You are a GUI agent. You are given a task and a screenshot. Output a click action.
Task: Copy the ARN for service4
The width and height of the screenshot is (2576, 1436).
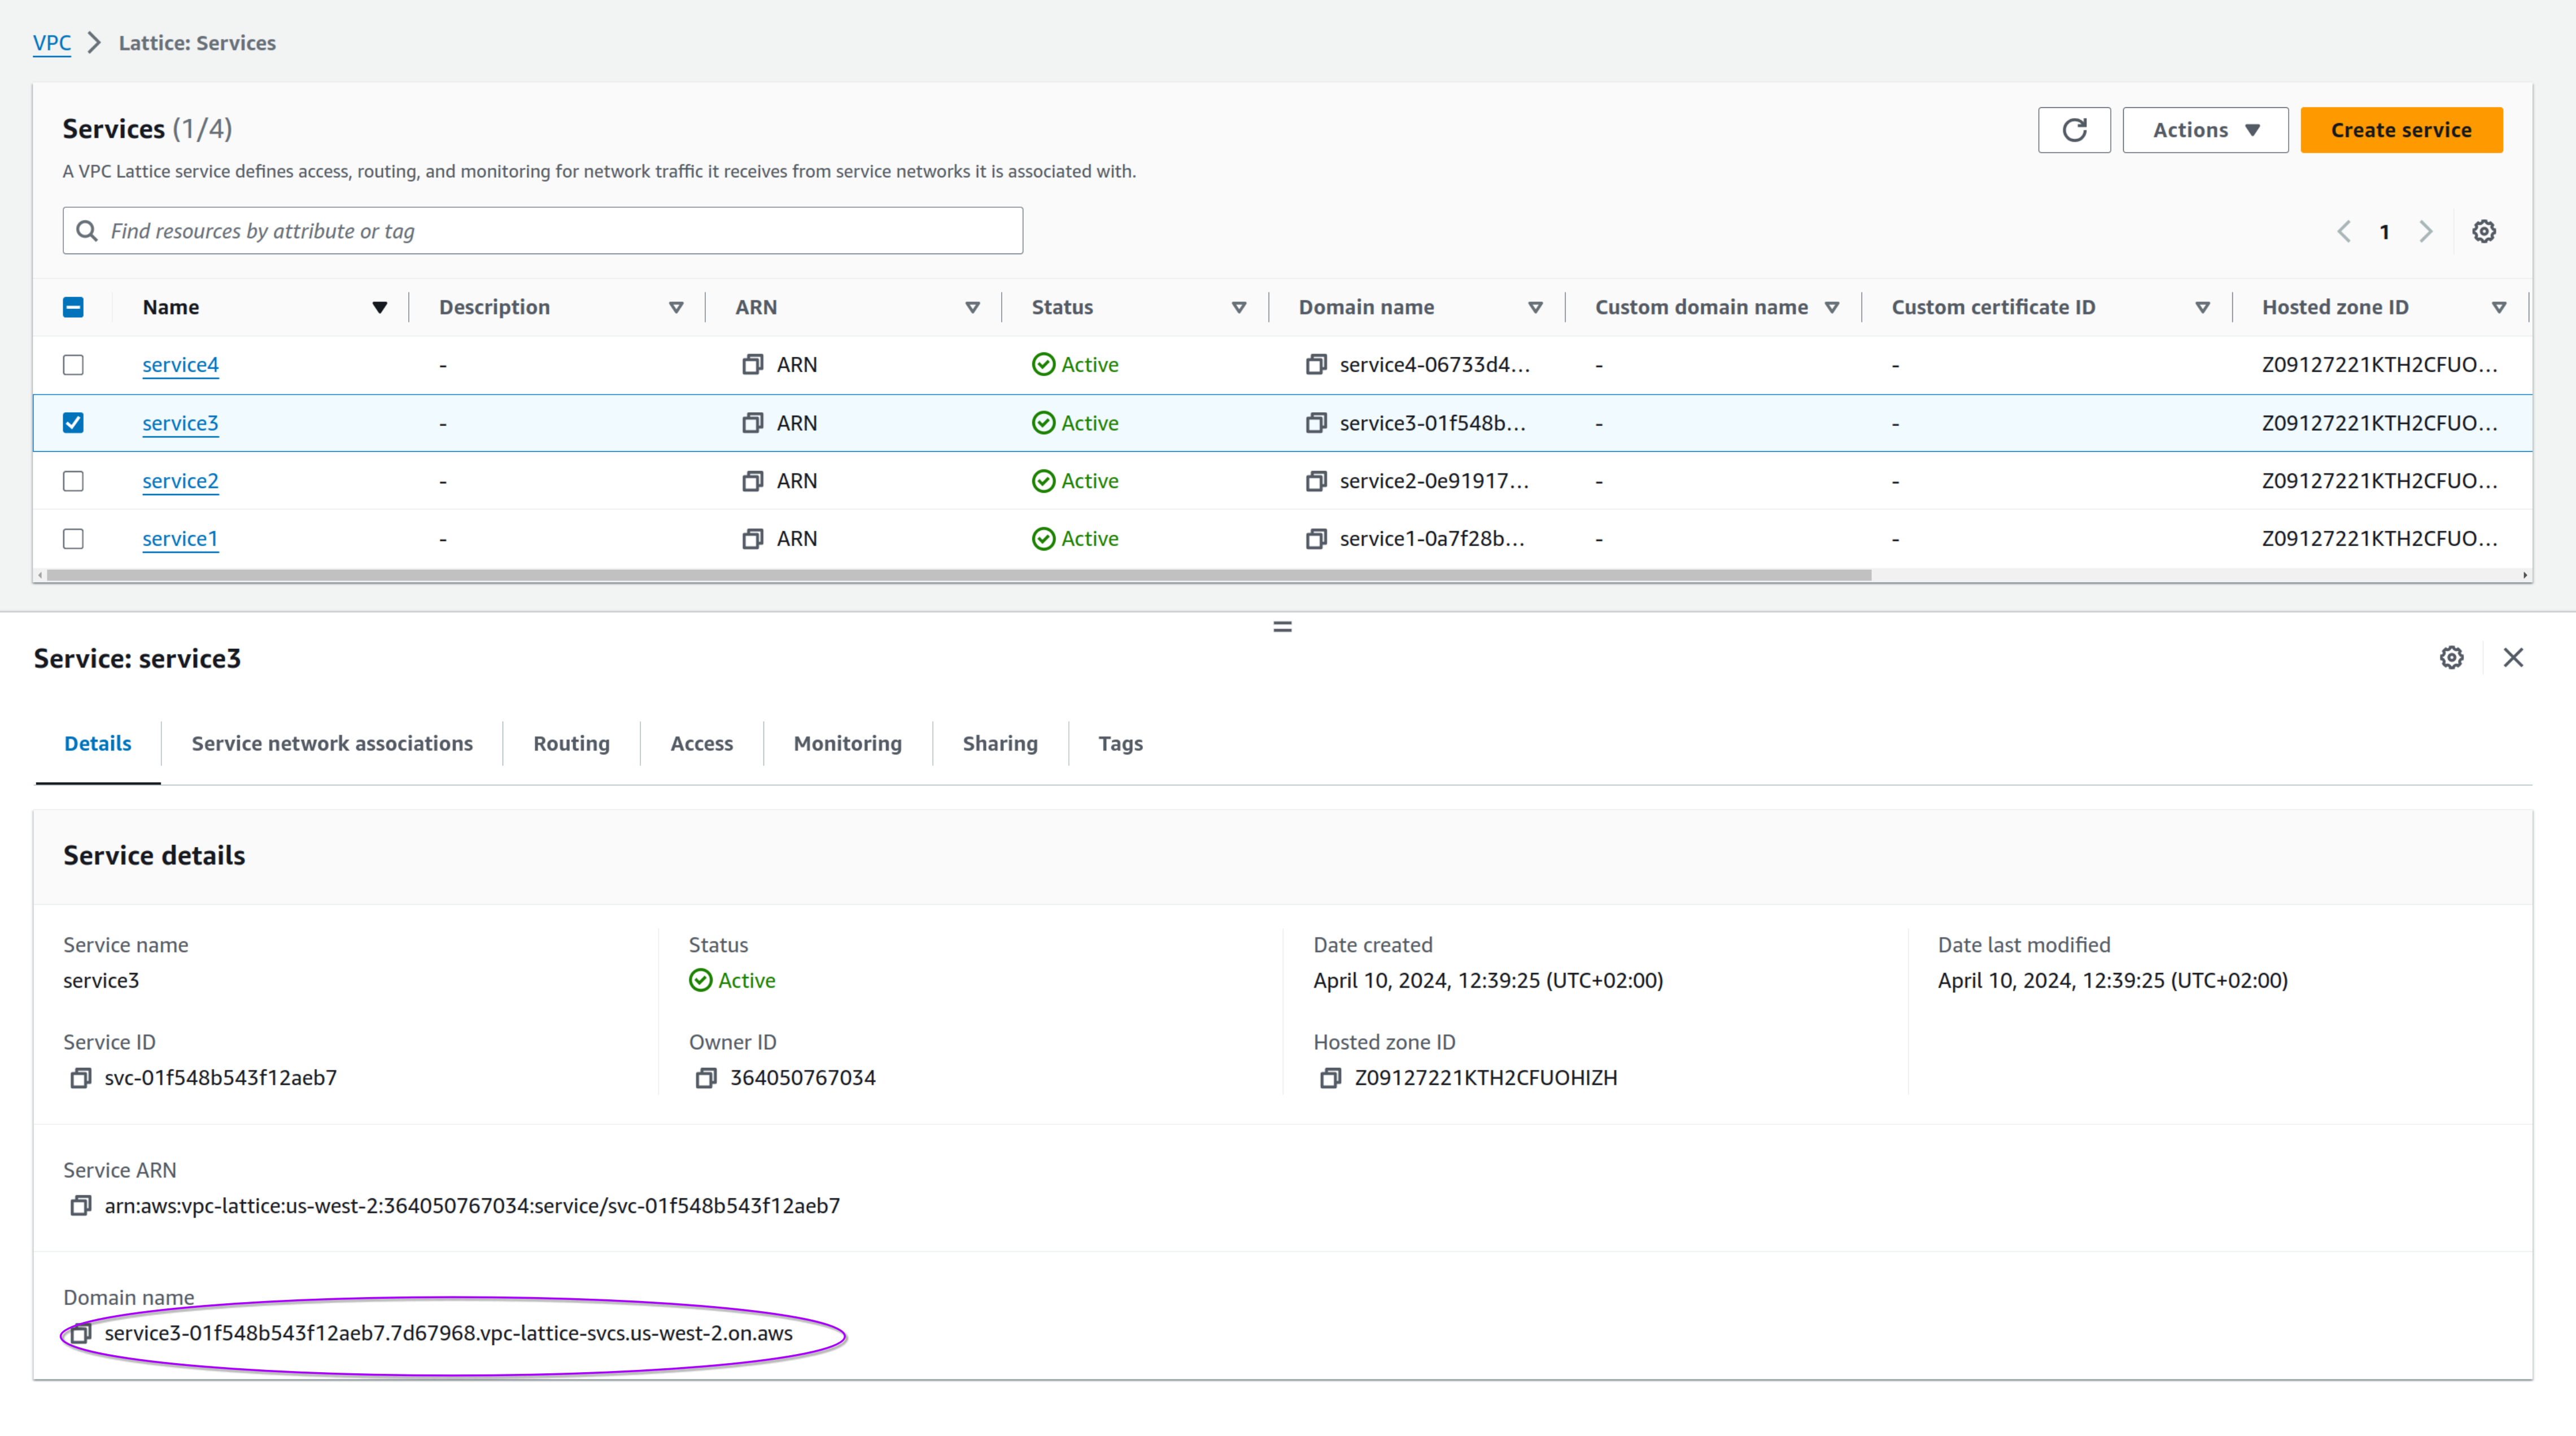[x=753, y=365]
